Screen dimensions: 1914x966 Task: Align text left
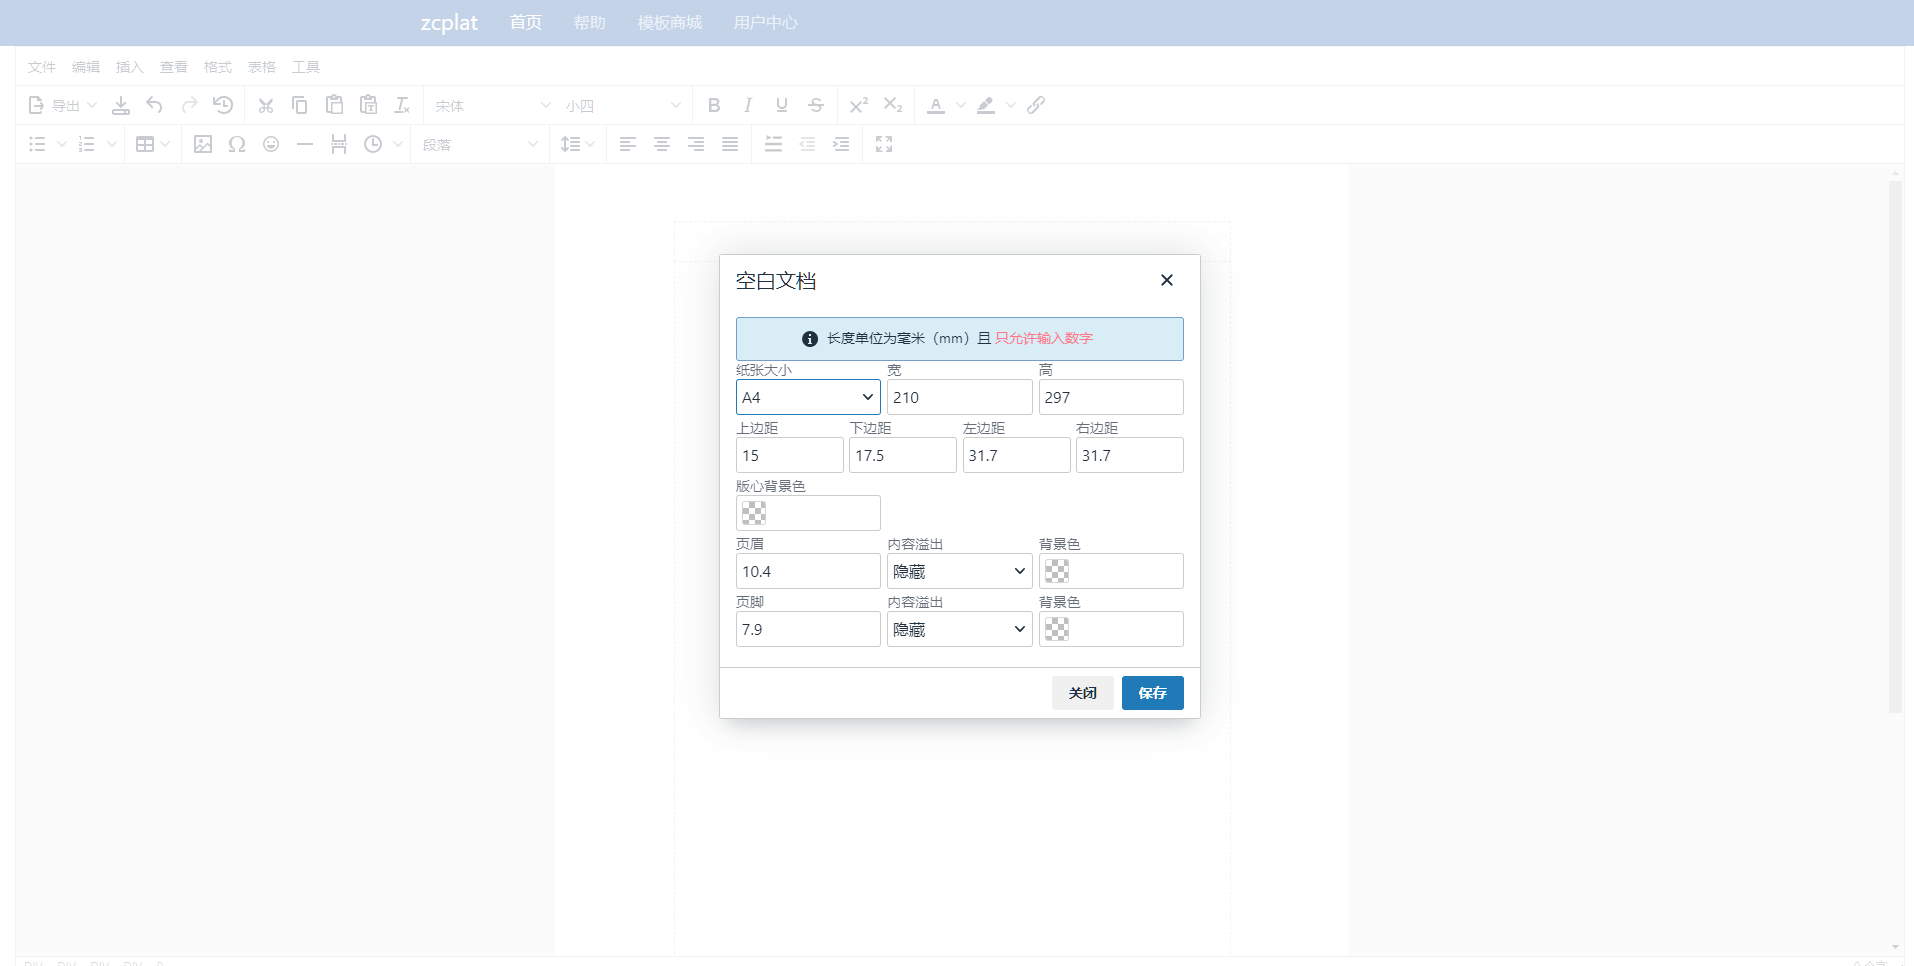(x=628, y=144)
